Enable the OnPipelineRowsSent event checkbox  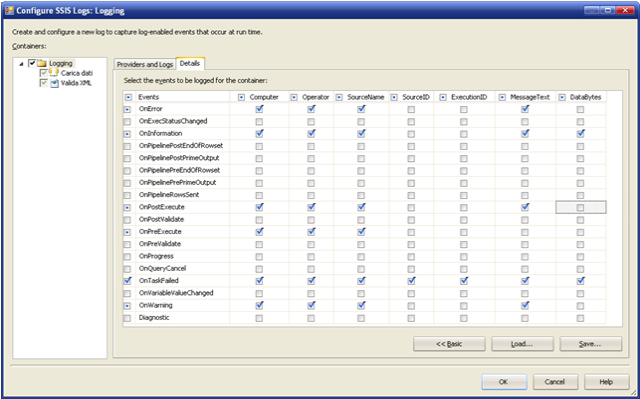coord(127,195)
